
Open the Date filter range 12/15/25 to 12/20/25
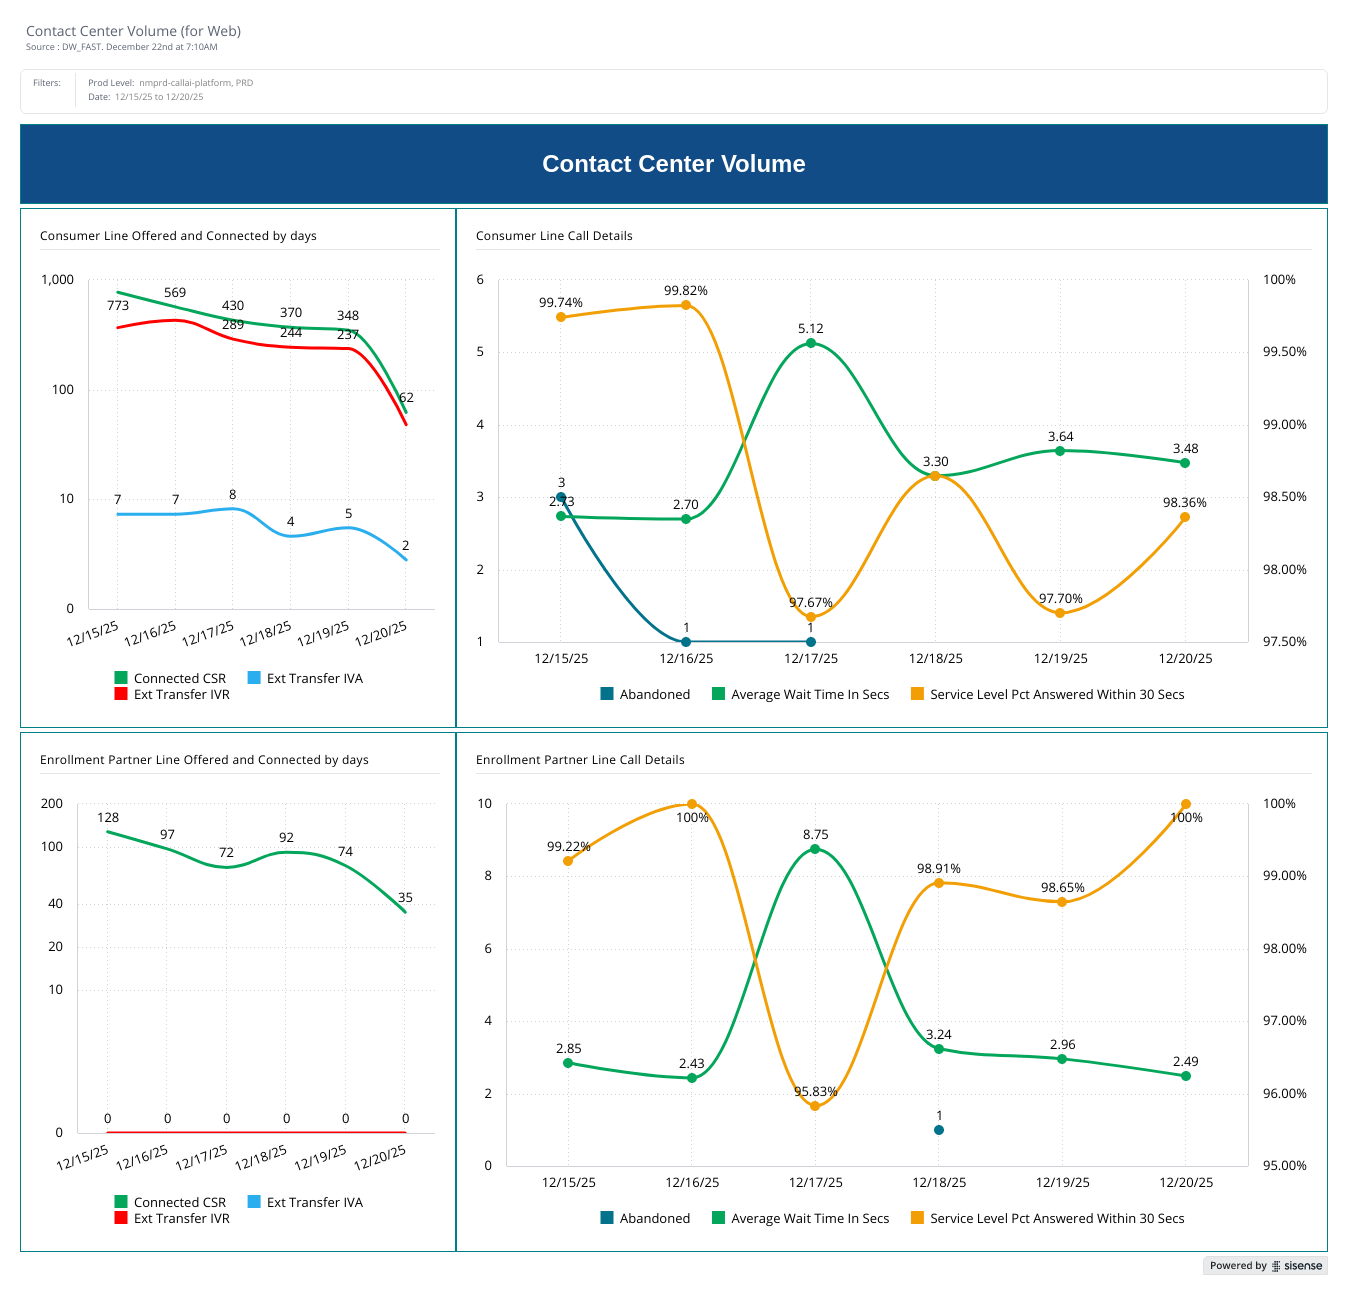tap(159, 97)
